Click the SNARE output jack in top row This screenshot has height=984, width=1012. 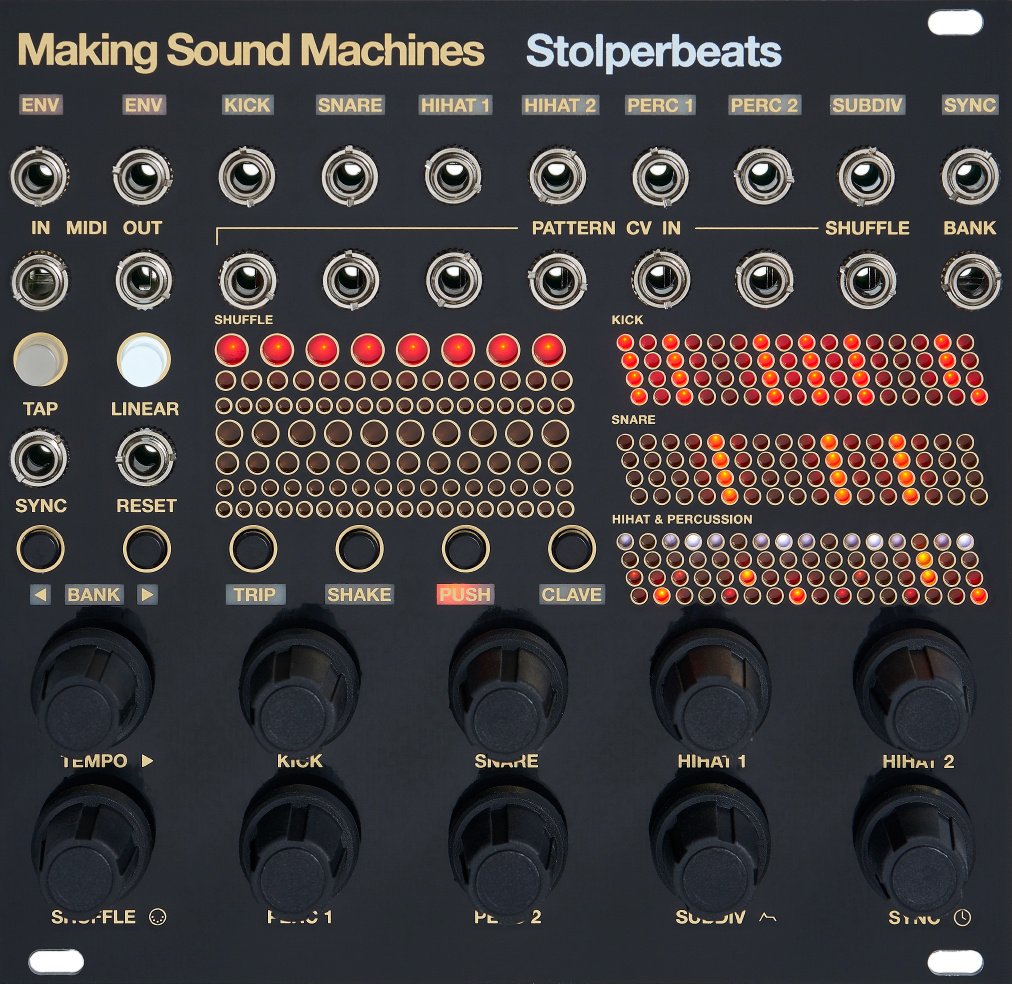[x=350, y=176]
